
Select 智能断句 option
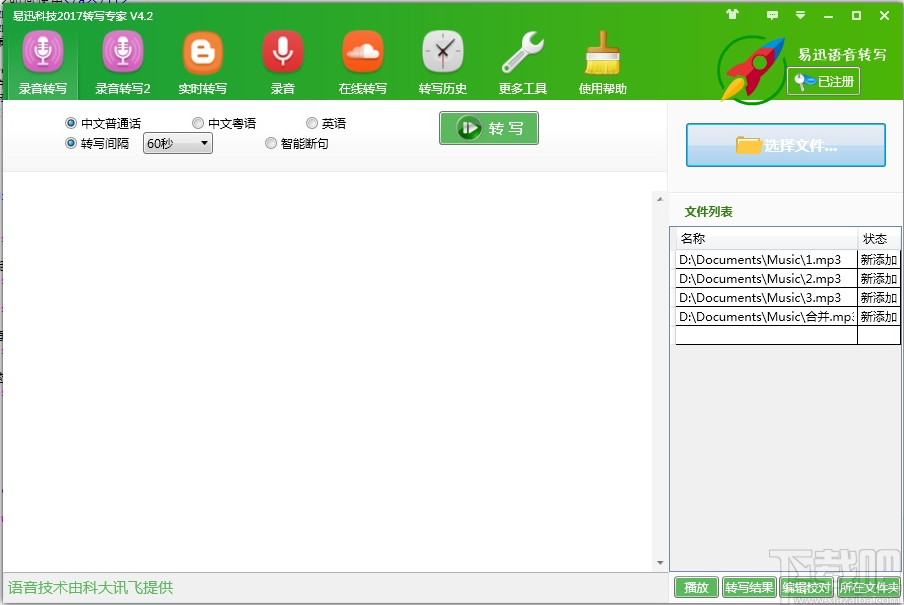296,143
